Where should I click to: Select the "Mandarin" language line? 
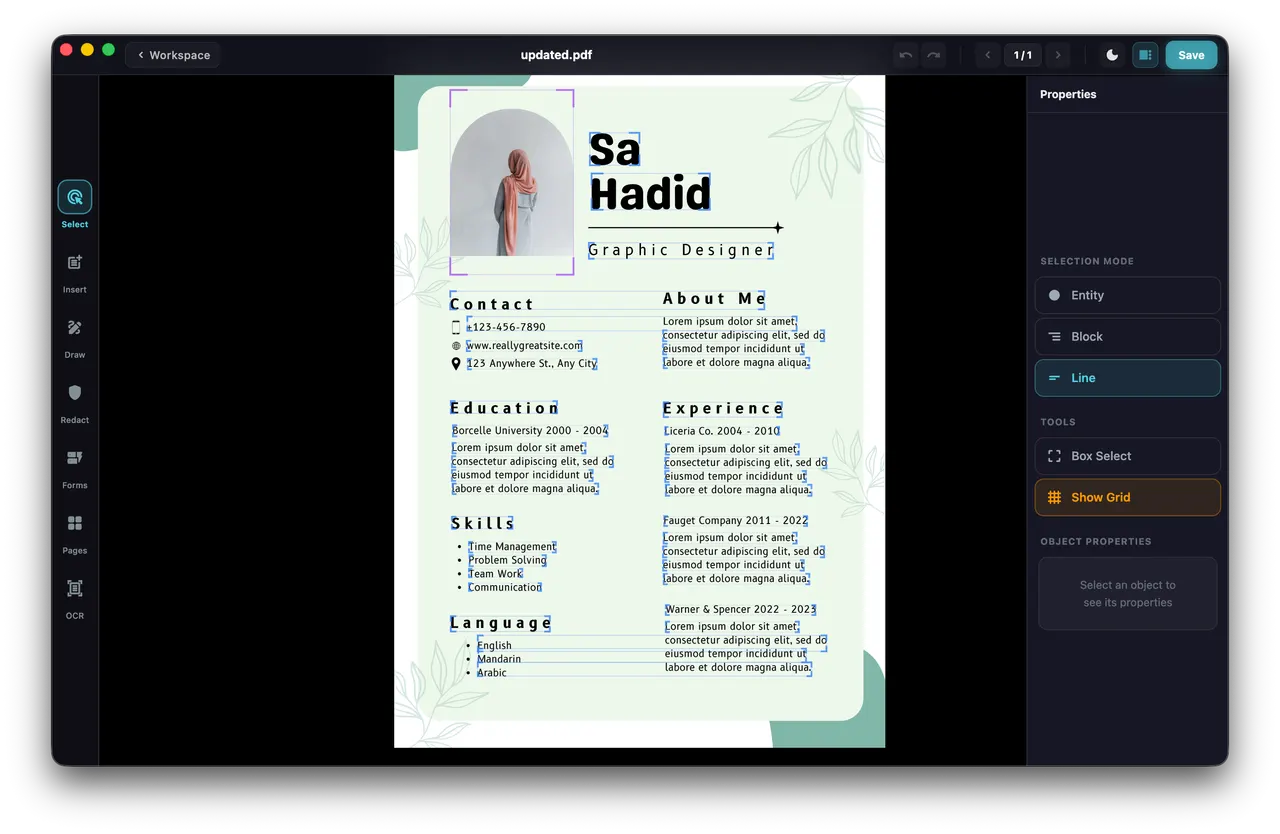point(499,659)
